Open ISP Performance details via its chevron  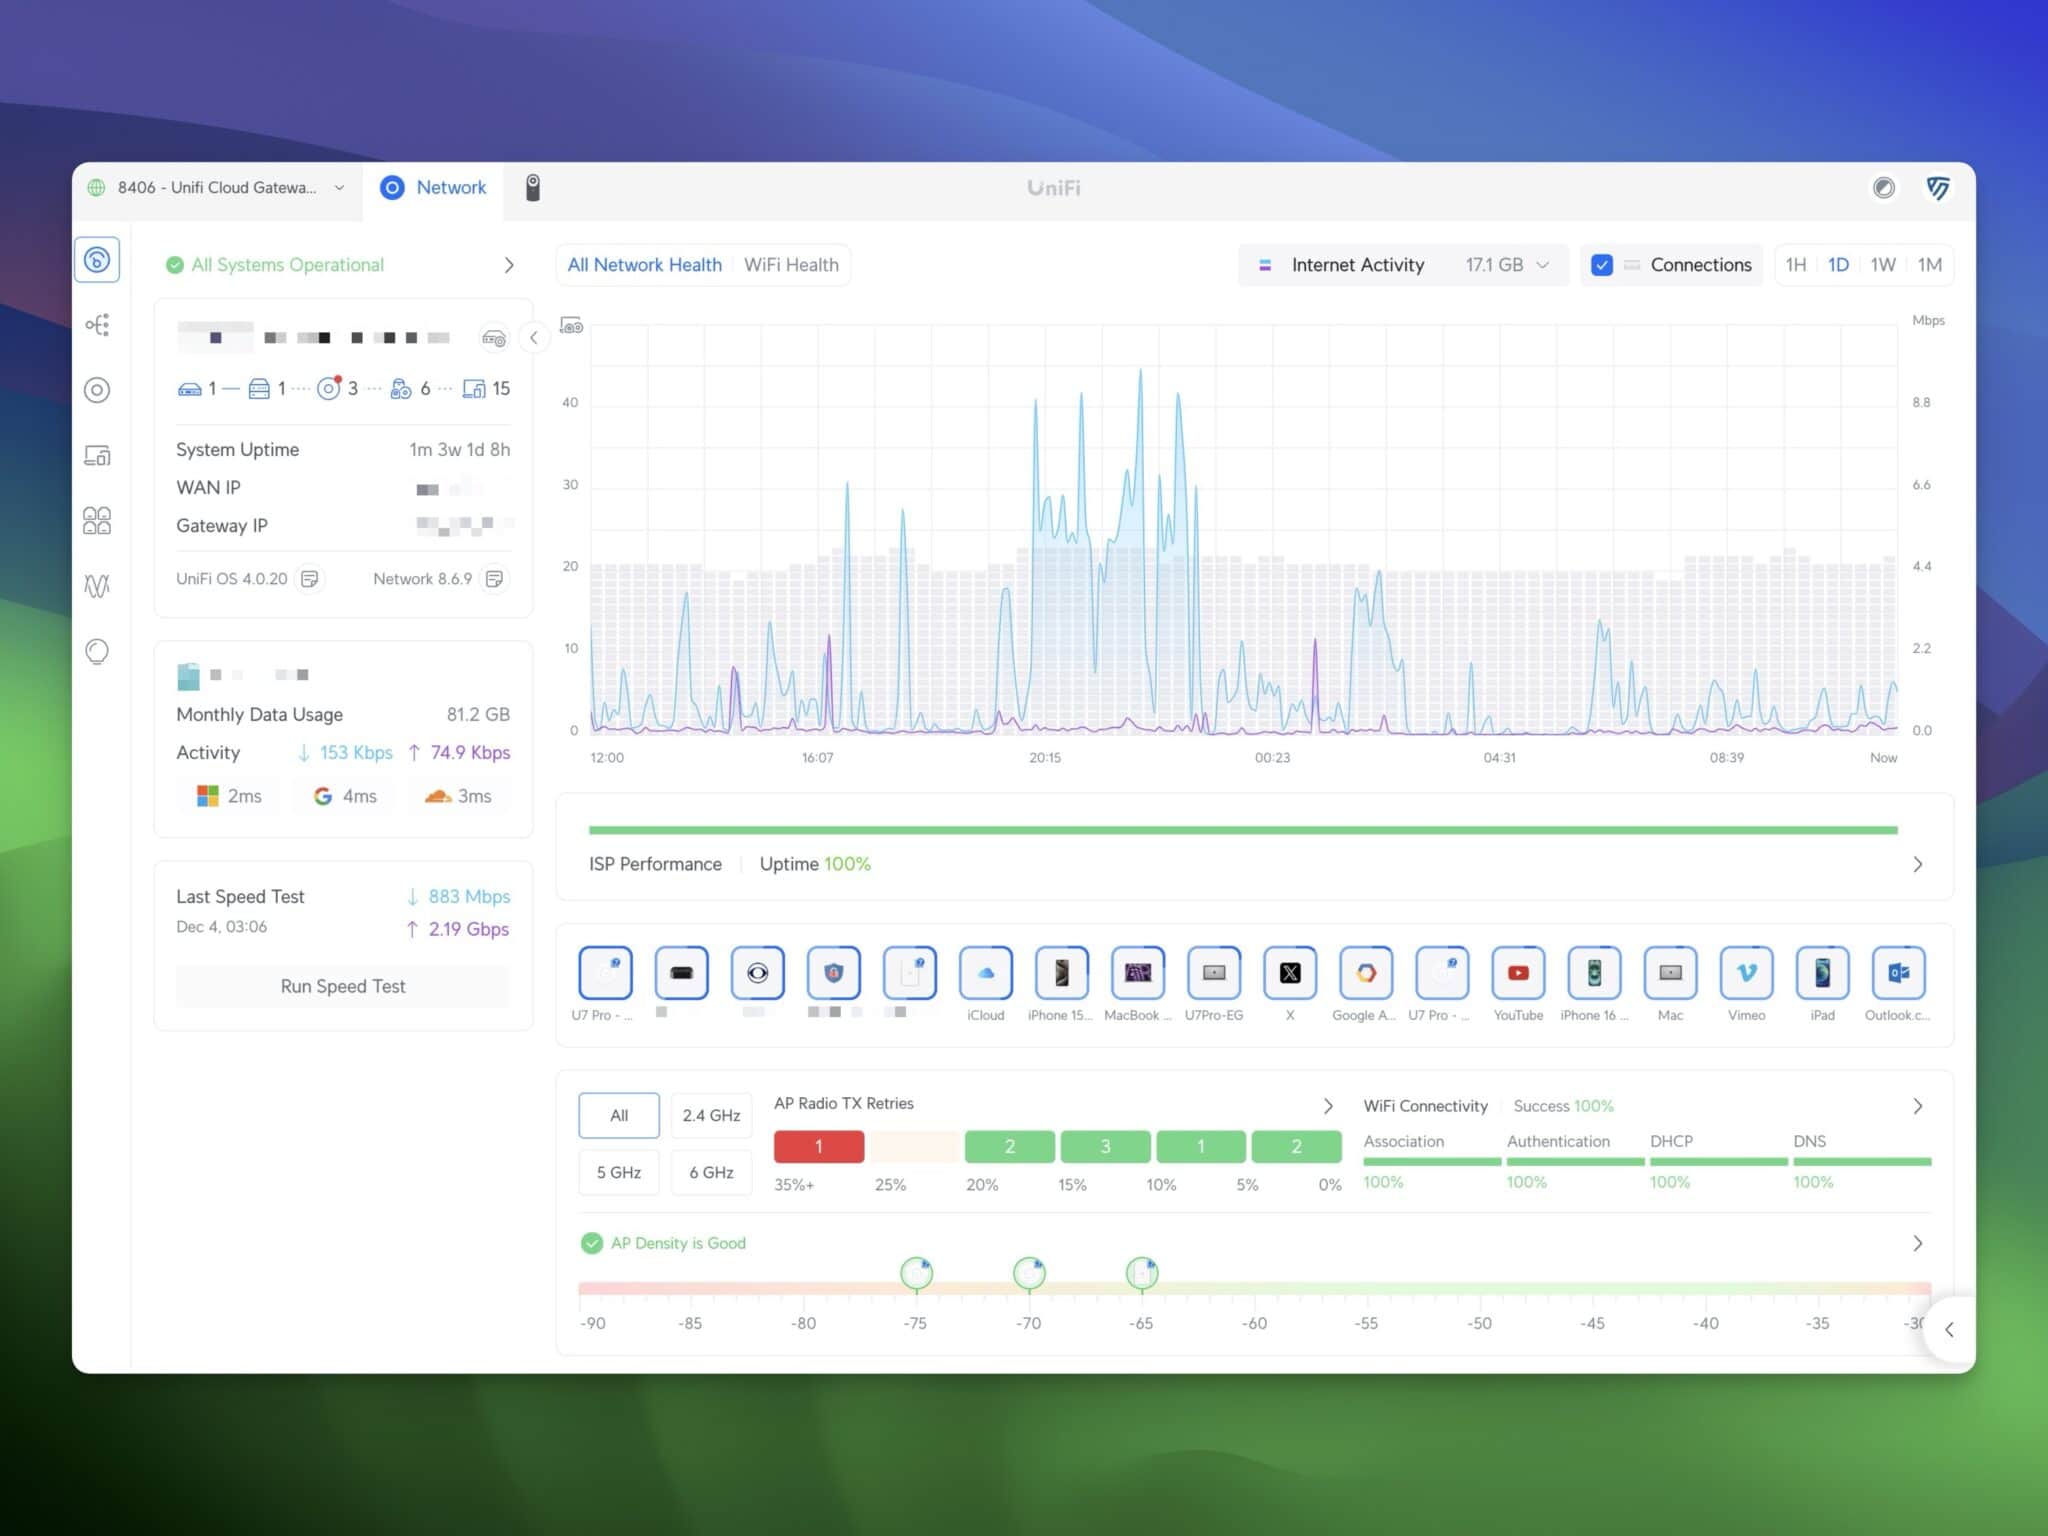click(x=1917, y=864)
